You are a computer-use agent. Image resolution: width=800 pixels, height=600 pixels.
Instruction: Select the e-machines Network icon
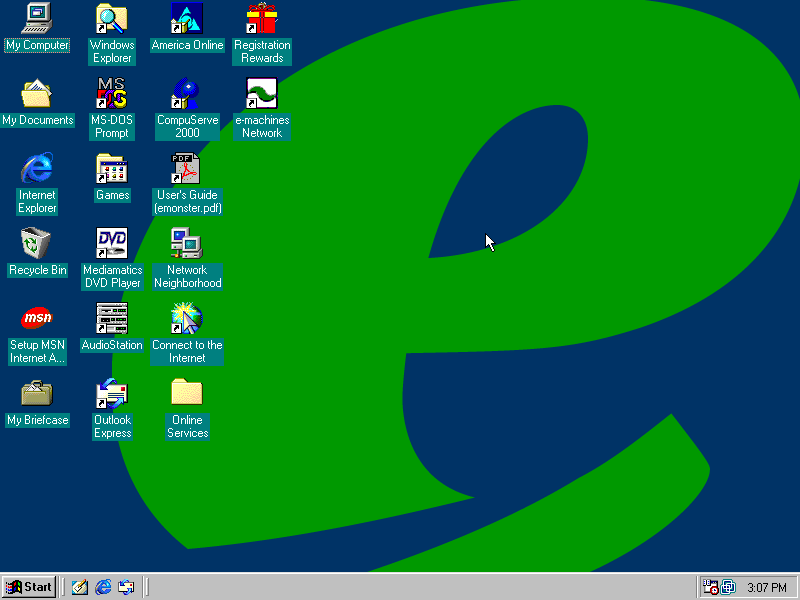(262, 93)
